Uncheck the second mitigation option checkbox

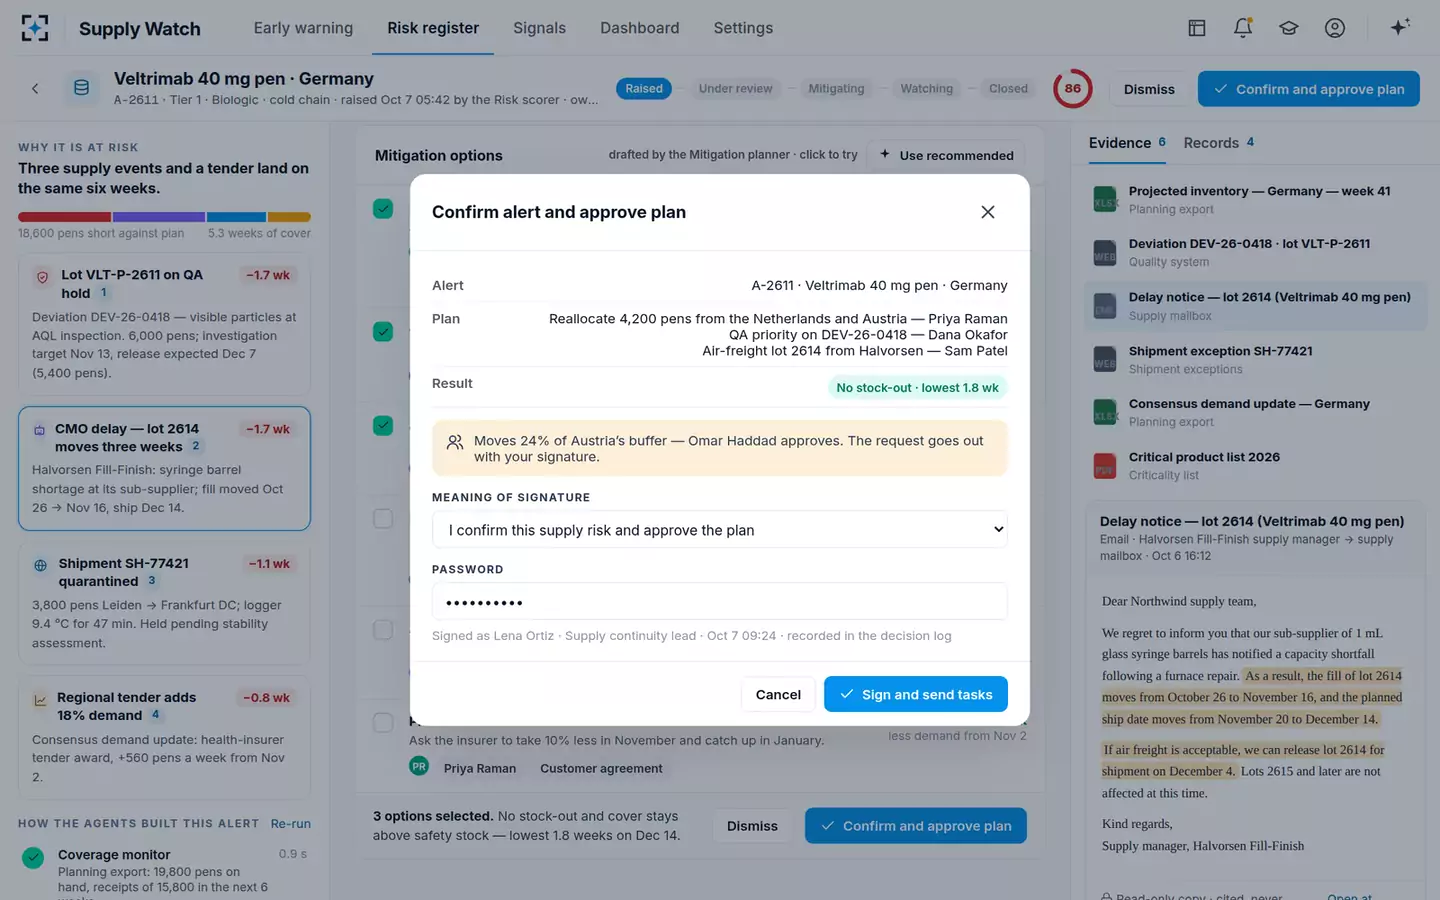click(383, 331)
